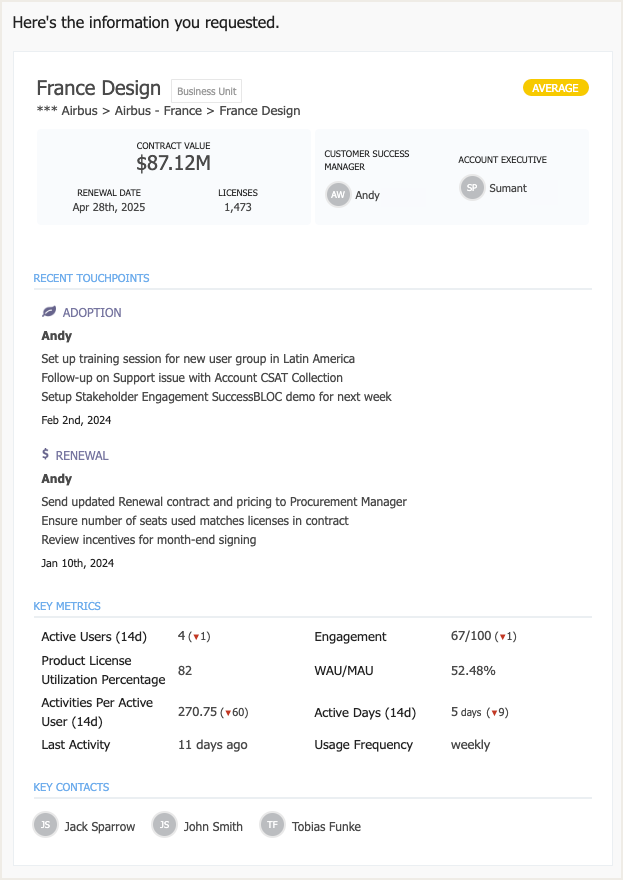This screenshot has height=880, width=623.
Task: Click Sumant's SP avatar icon
Action: tap(472, 188)
